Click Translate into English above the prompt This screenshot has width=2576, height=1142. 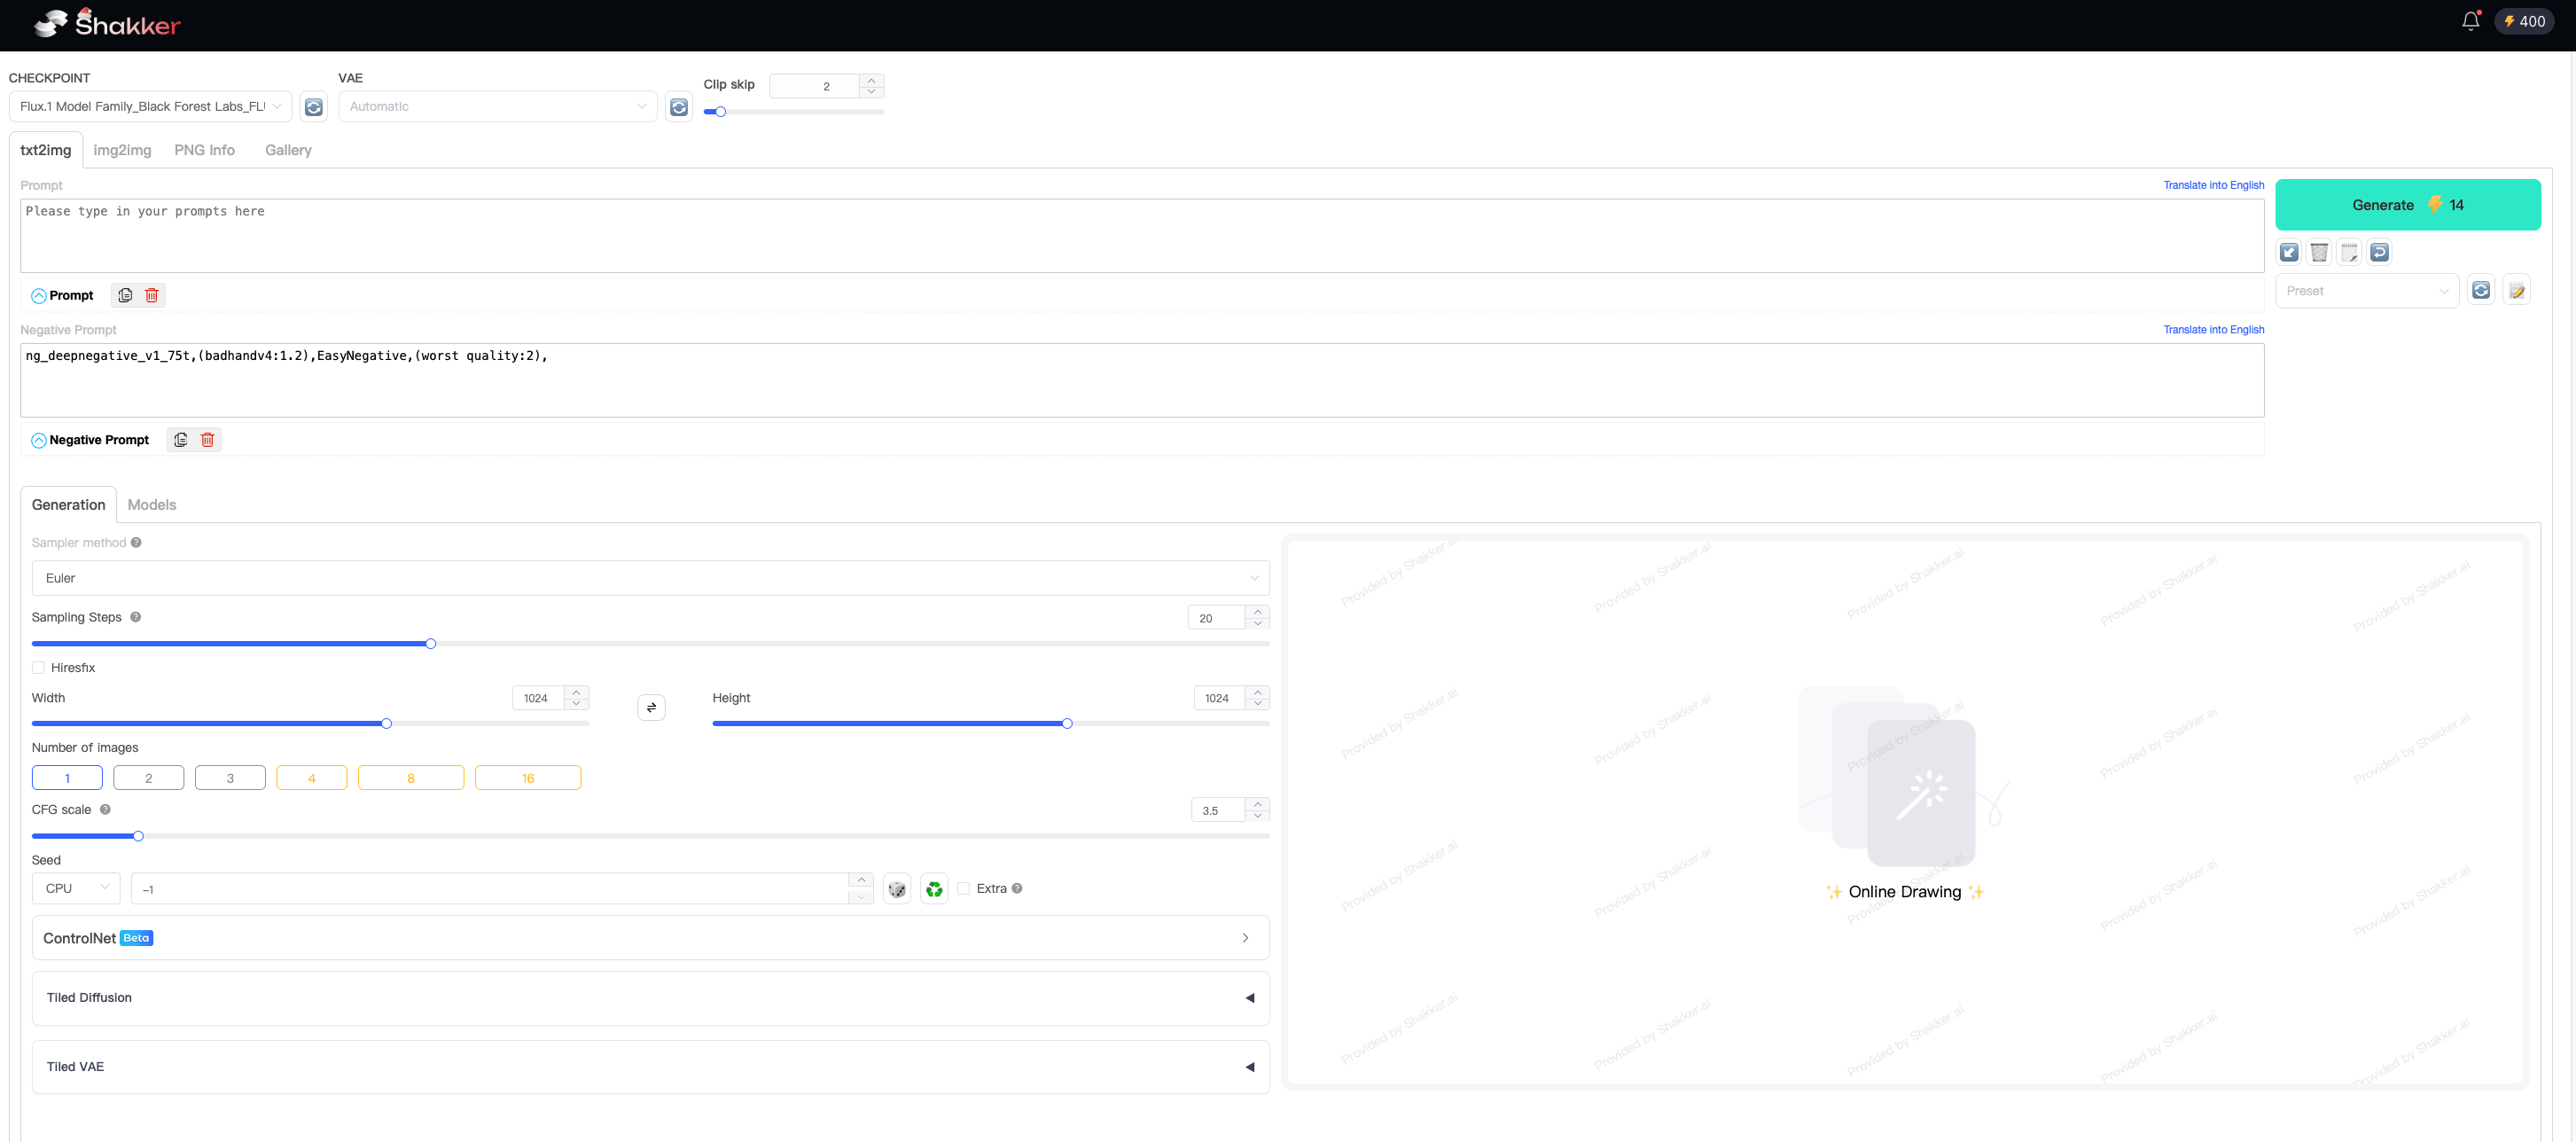coord(2213,185)
